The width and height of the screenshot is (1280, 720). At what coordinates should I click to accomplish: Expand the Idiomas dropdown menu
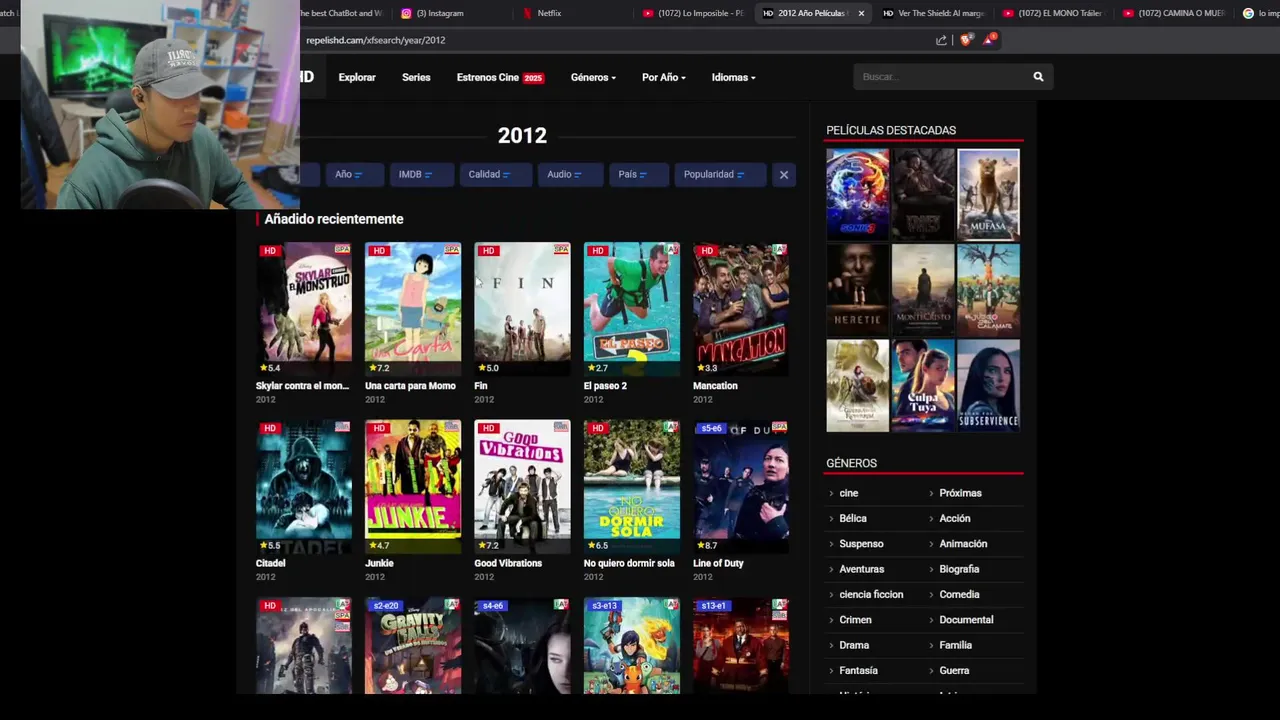734,77
